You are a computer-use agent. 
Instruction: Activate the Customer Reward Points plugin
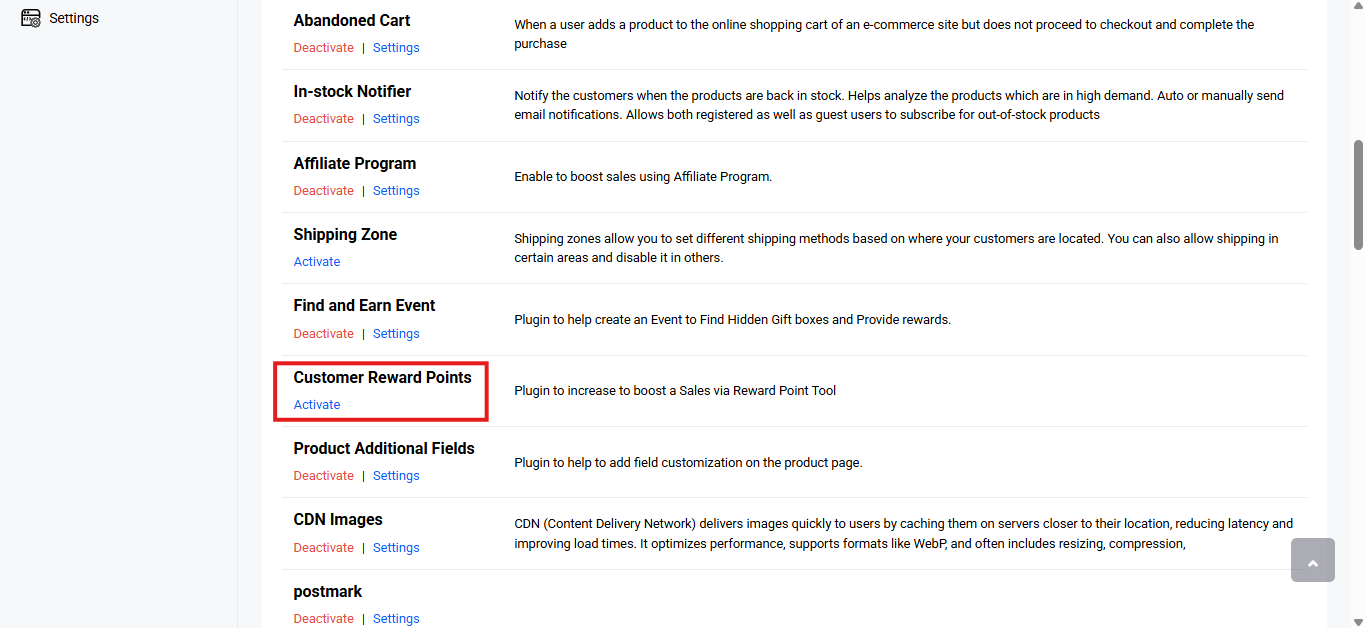317,405
